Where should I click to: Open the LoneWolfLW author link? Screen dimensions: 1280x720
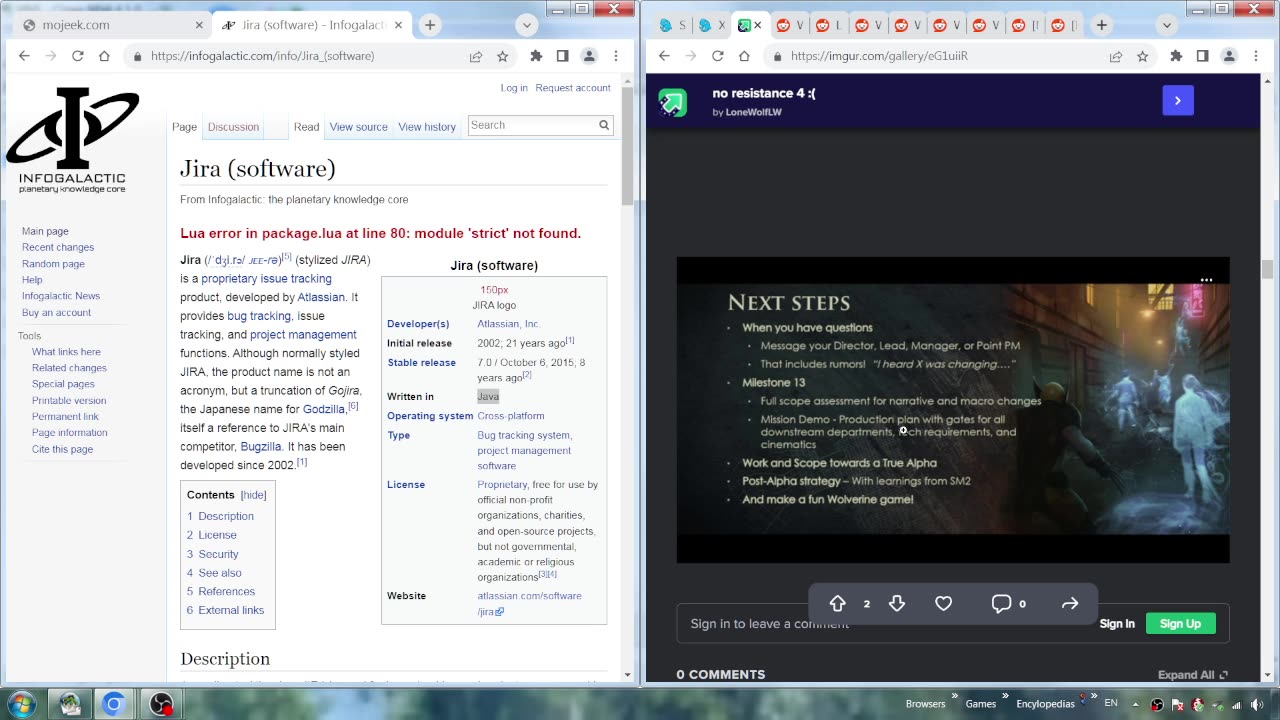click(x=753, y=112)
